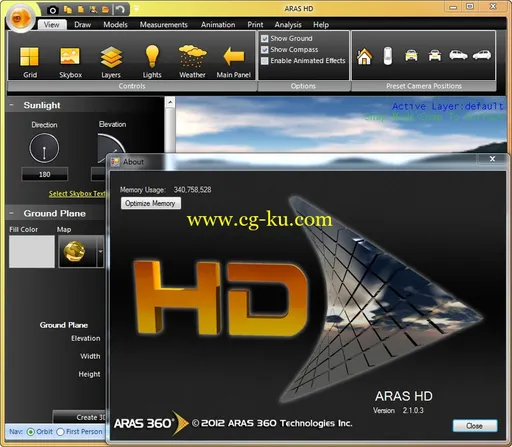Select the Orbit navigation radio button
The width and height of the screenshot is (512, 447).
(x=31, y=432)
